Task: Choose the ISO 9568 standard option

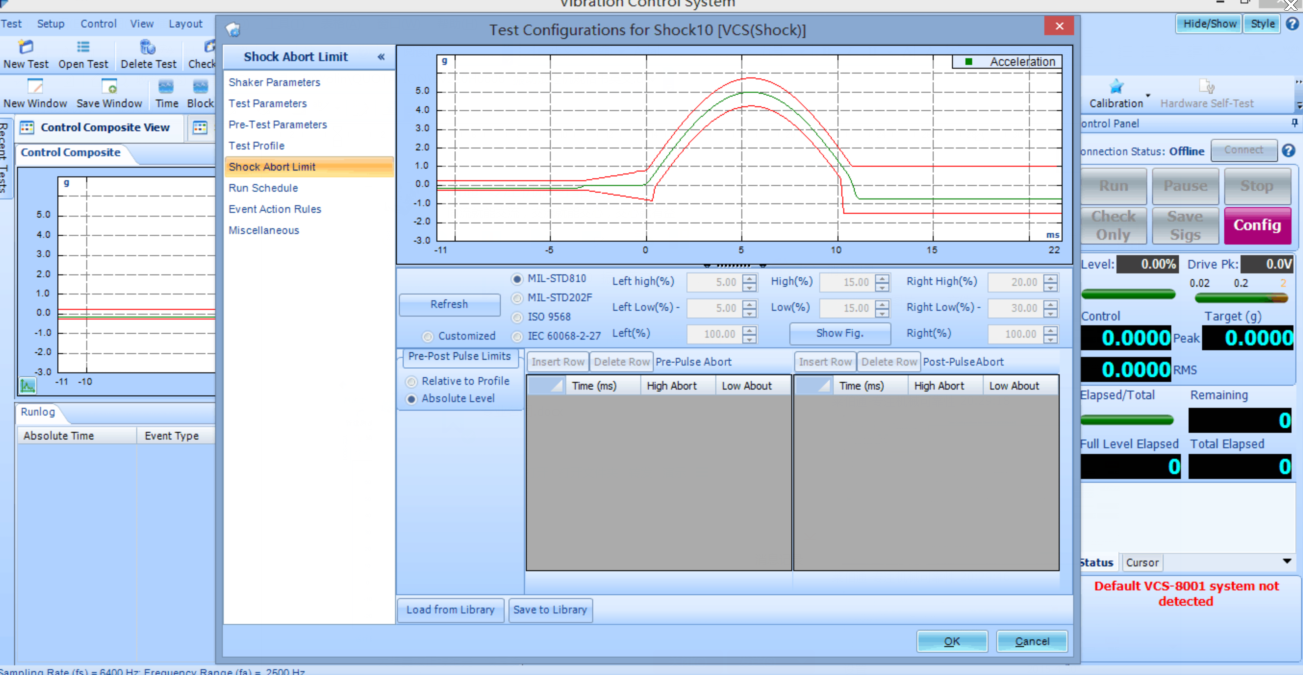Action: (517, 317)
